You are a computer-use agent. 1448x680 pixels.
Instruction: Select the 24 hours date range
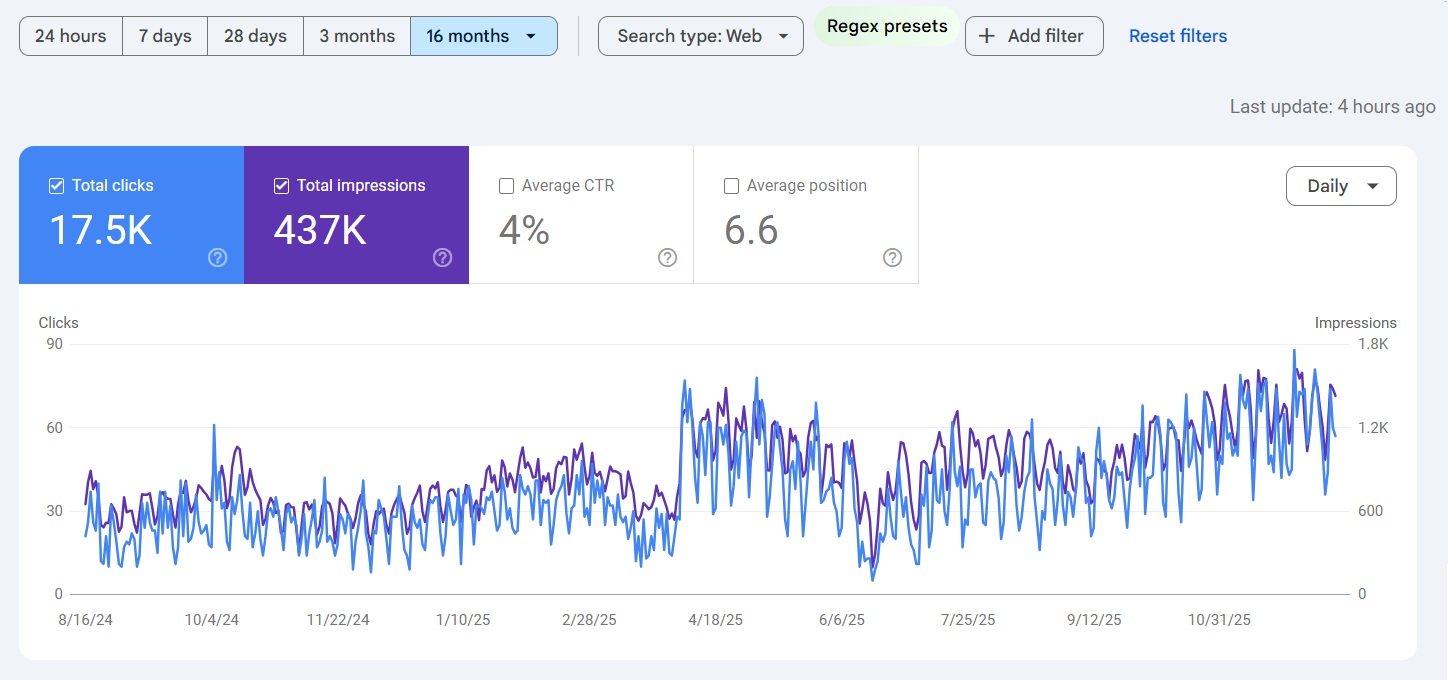(x=71, y=36)
